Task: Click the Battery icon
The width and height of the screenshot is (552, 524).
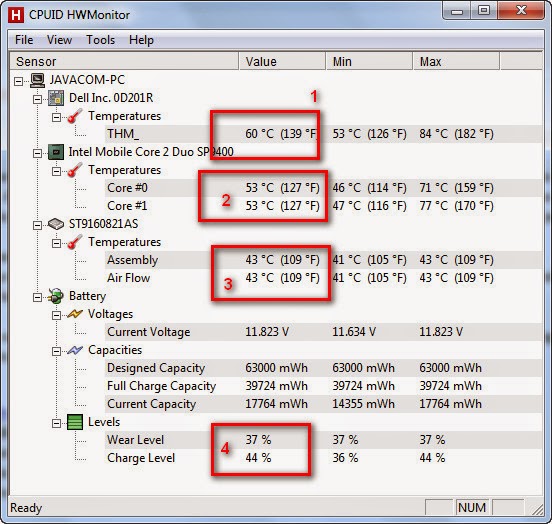Action: pyautogui.click(x=56, y=296)
